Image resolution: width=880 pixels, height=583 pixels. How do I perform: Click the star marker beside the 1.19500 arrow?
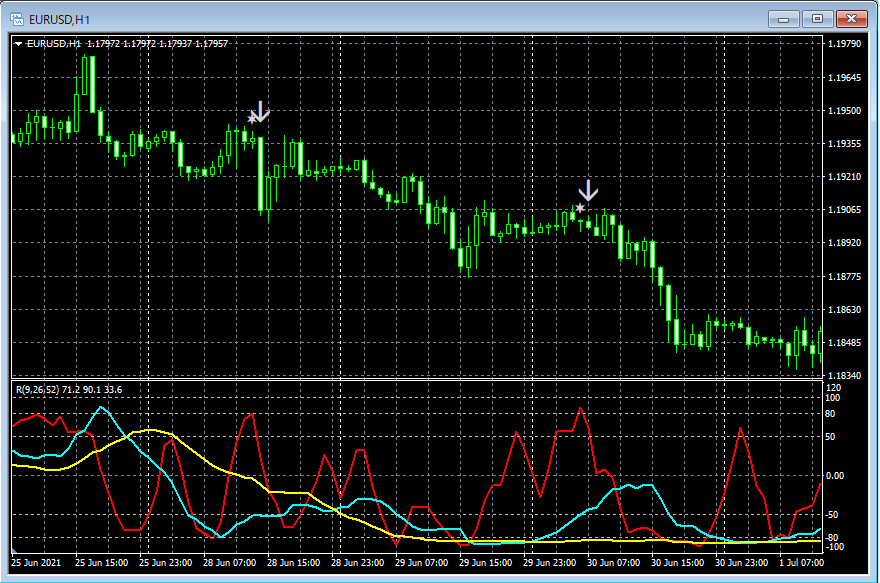coord(251,119)
